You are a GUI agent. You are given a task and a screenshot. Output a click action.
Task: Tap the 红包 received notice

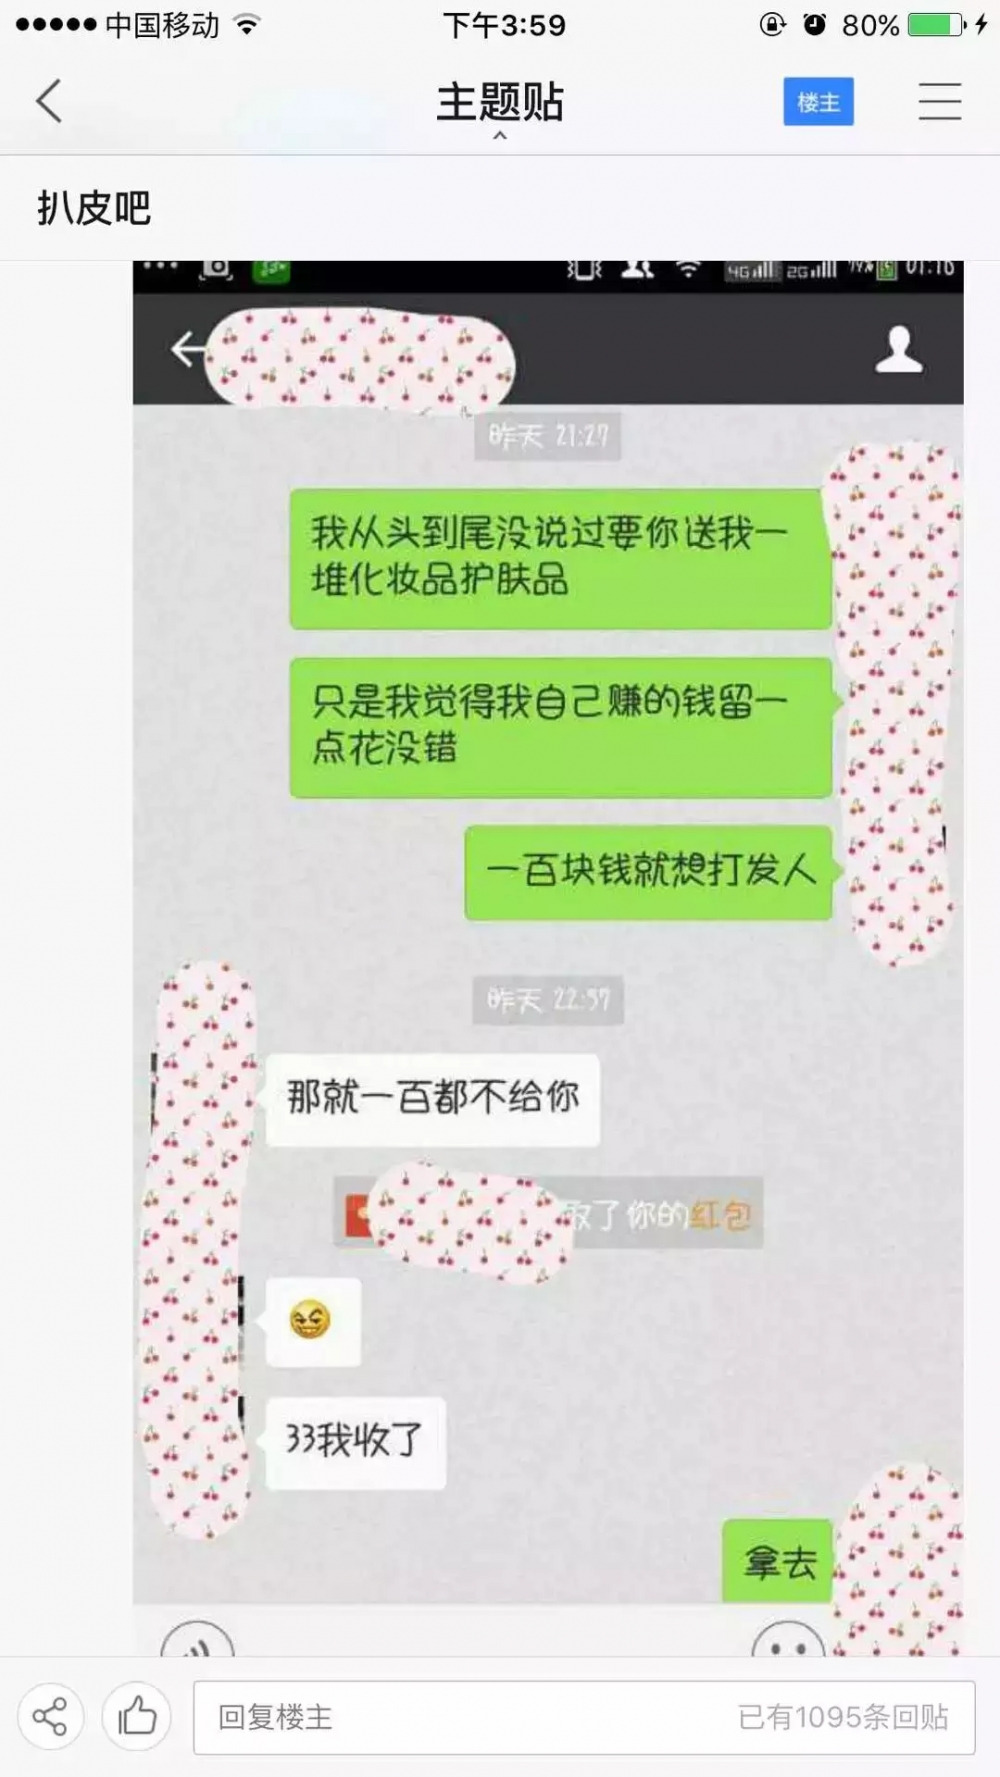coord(548,1215)
